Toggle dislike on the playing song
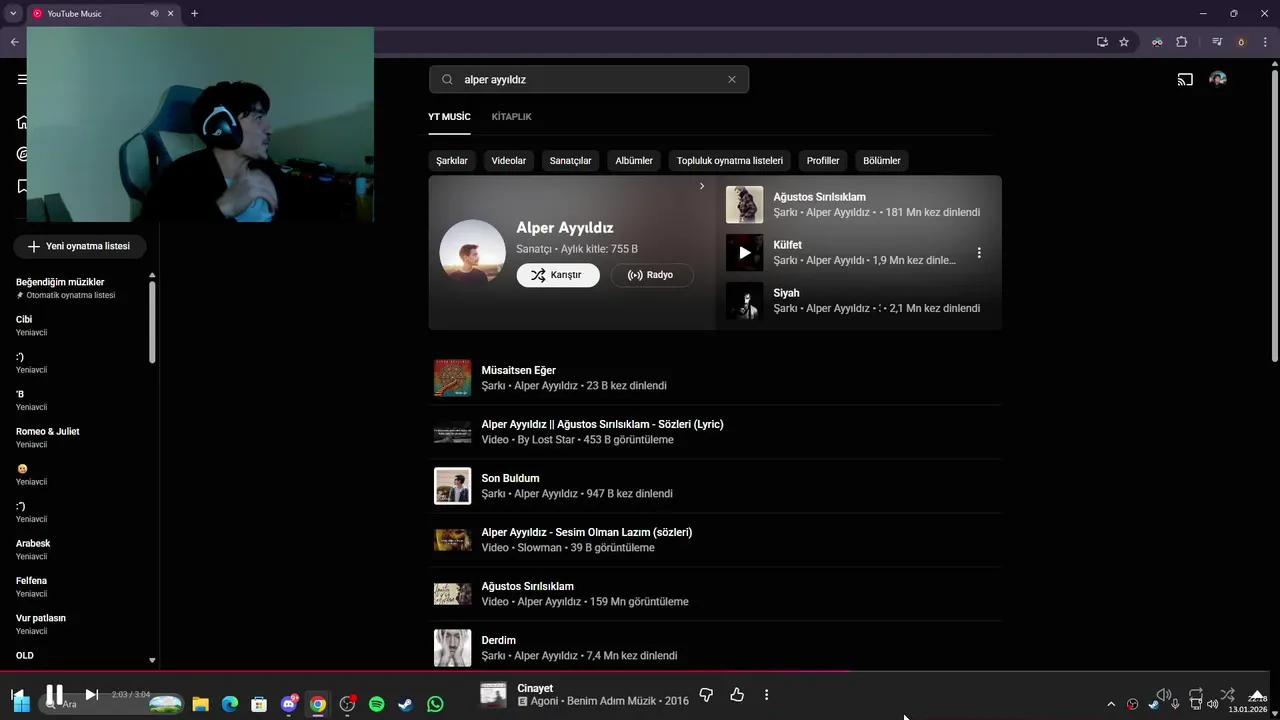This screenshot has width=1280, height=720. [706, 694]
